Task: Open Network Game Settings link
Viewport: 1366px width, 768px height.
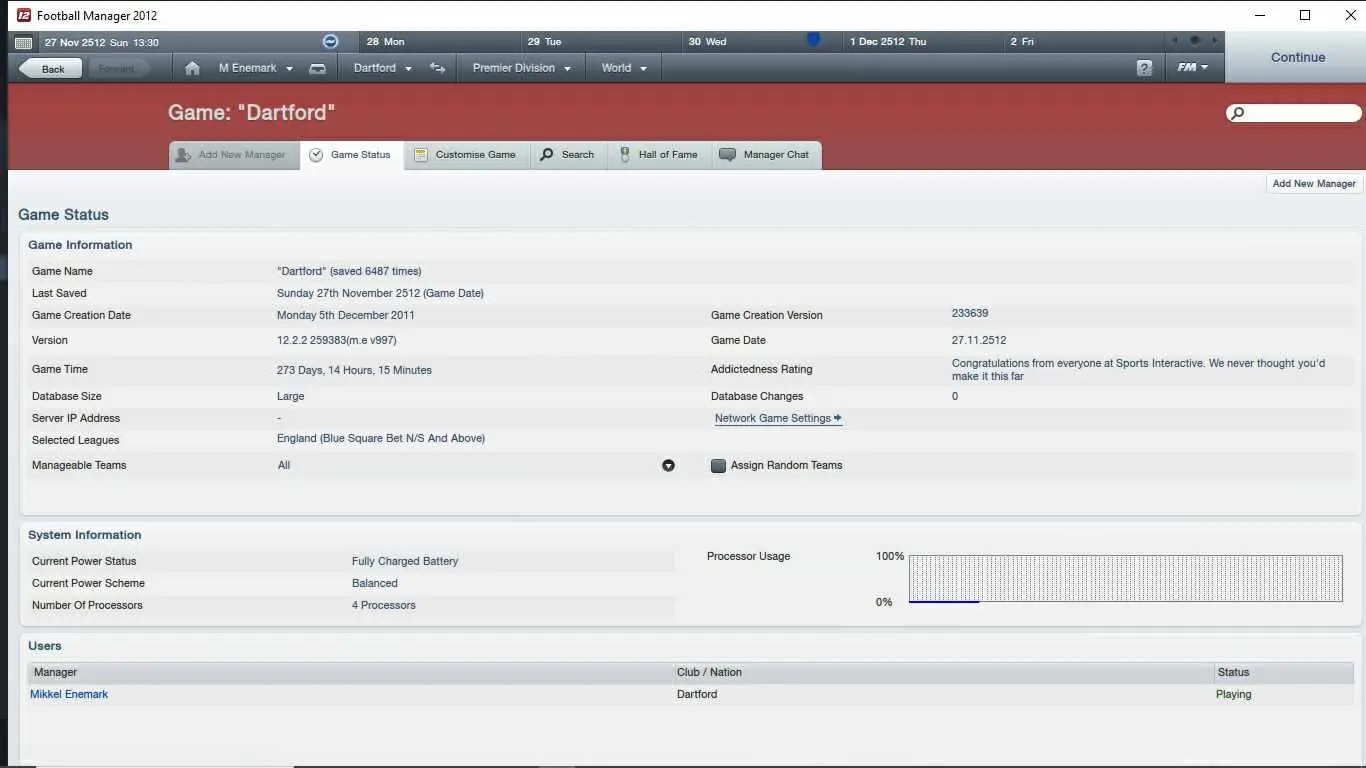Action: 778,418
